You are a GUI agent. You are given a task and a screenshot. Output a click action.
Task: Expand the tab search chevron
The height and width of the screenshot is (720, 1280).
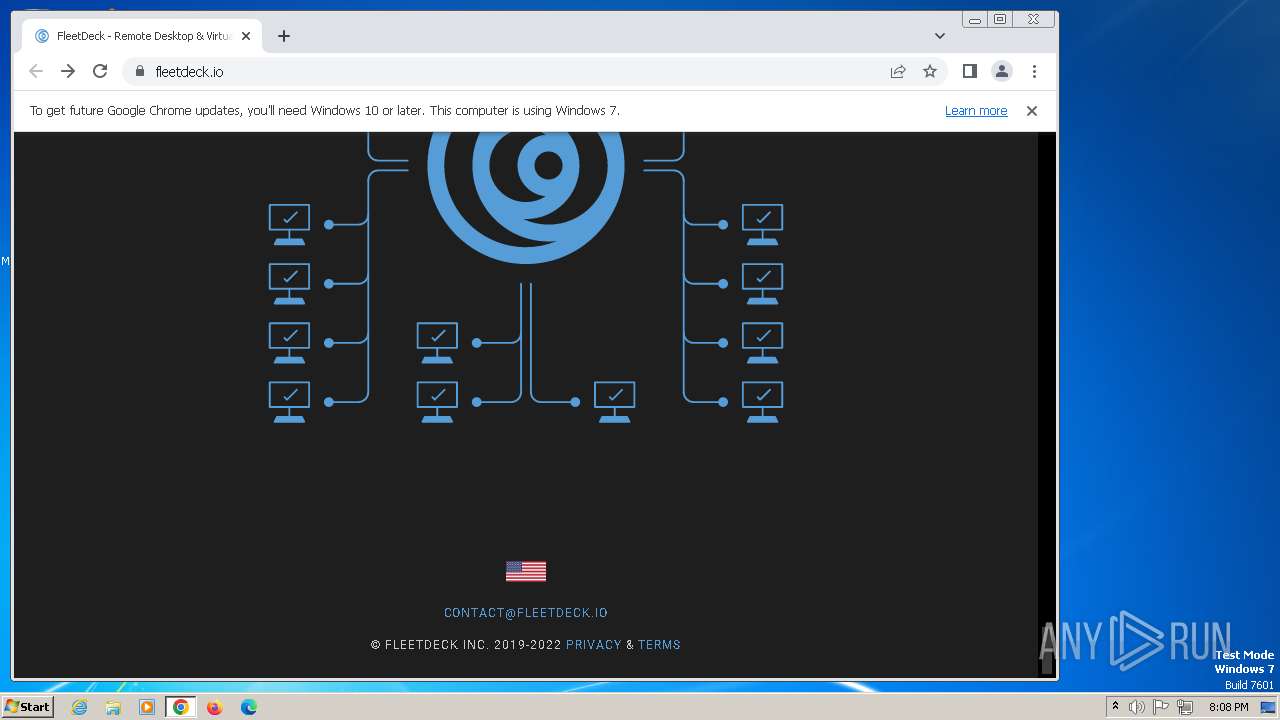[940, 36]
